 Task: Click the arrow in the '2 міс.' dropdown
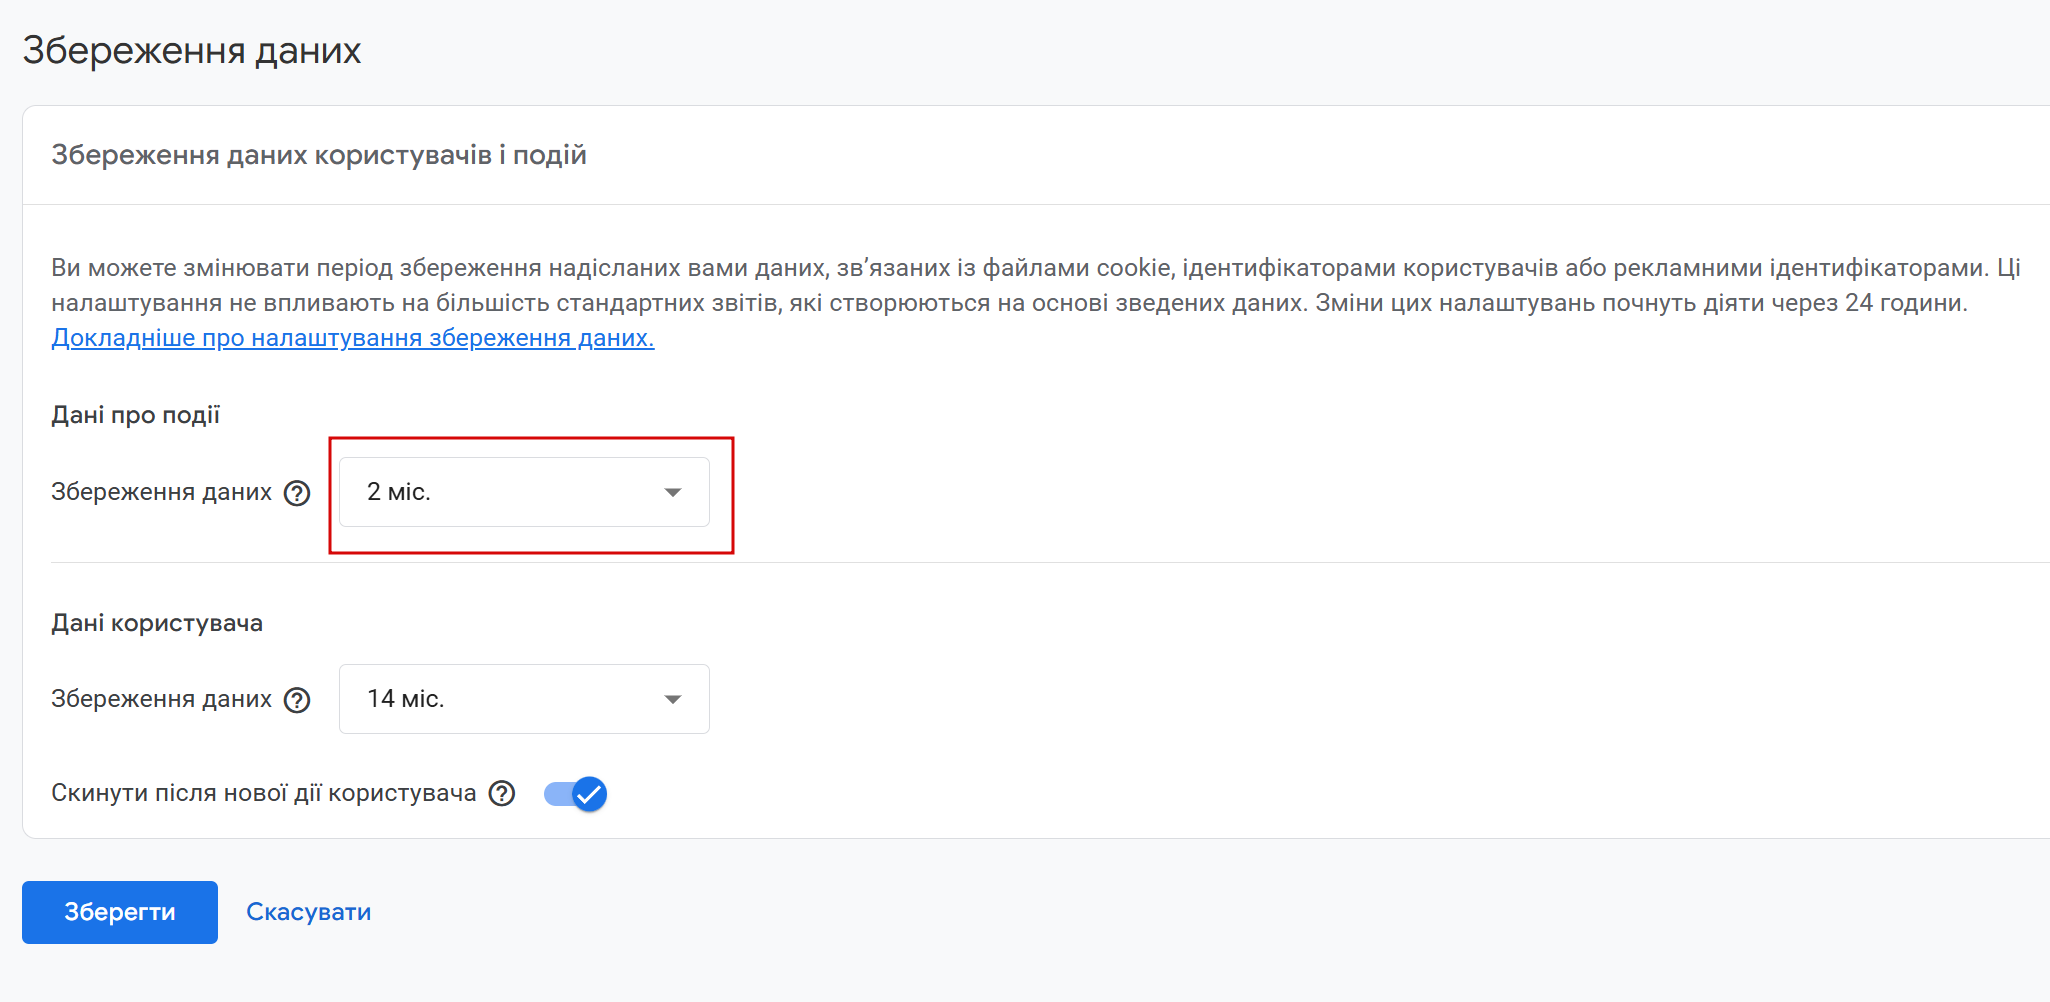(x=673, y=492)
